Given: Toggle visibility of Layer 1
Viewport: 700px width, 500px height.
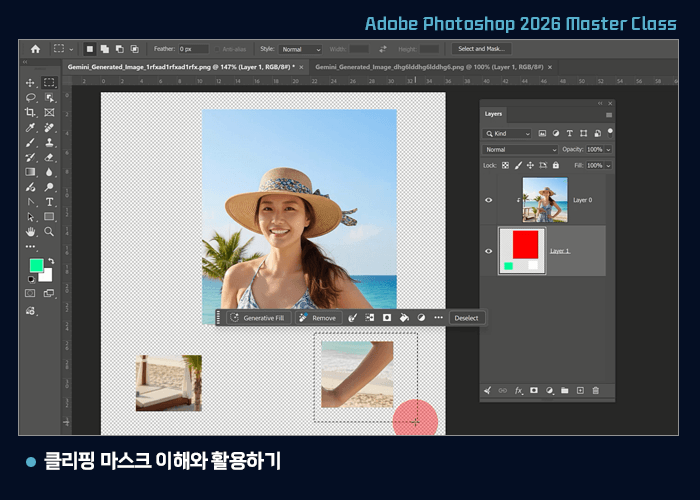Looking at the screenshot, I should tap(488, 251).
